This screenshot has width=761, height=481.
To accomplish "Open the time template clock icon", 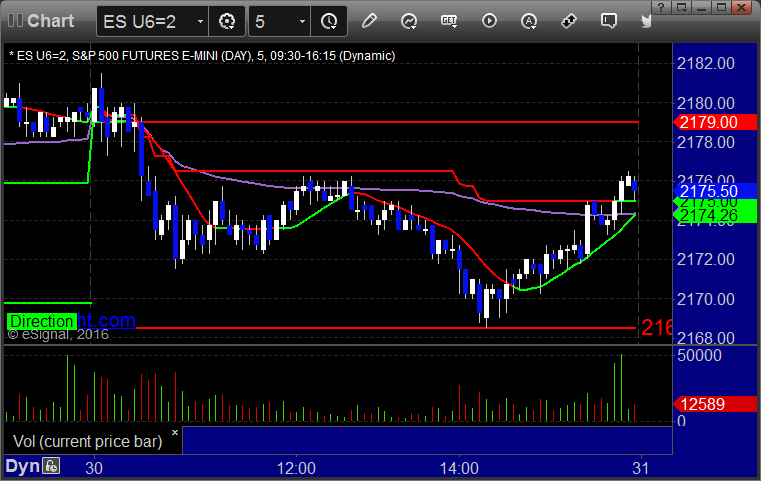I will [x=329, y=21].
